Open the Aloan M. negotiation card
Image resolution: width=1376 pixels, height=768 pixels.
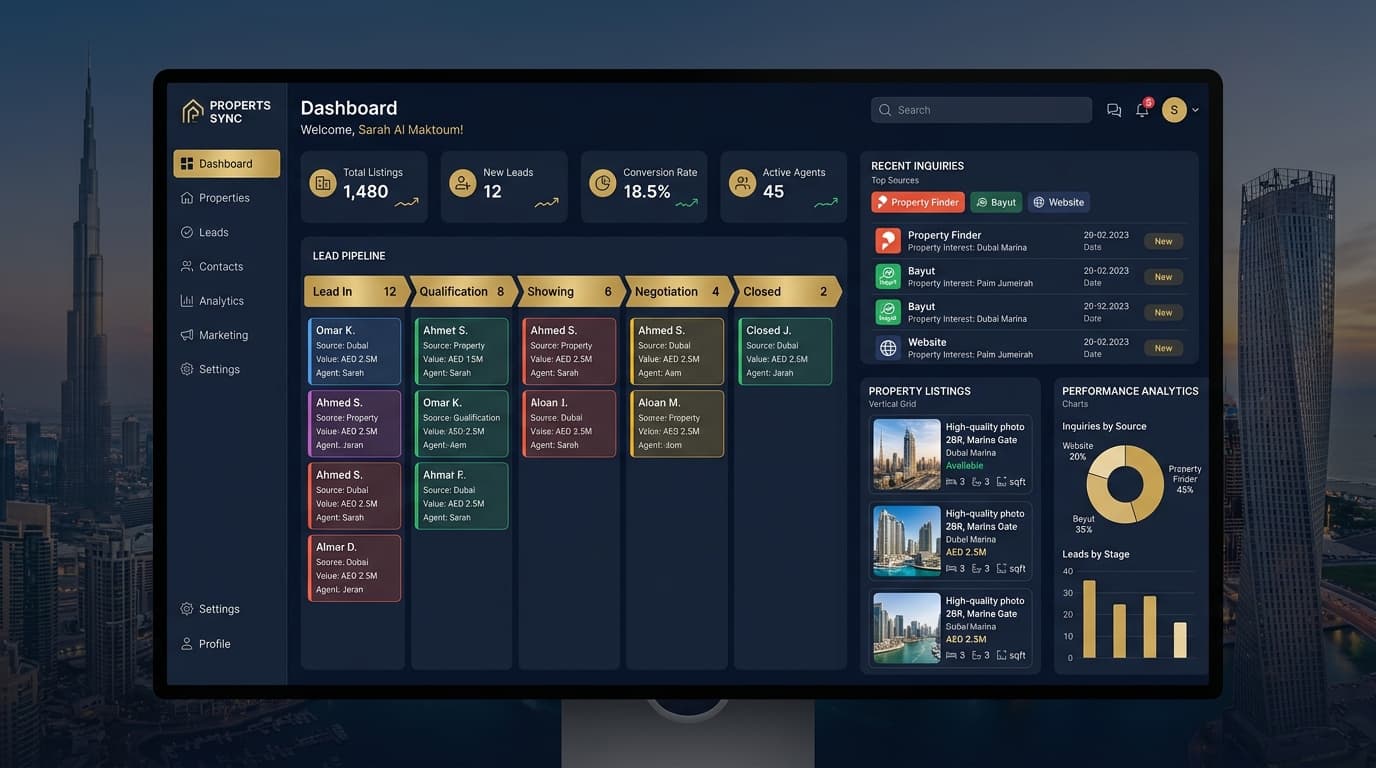[677, 424]
